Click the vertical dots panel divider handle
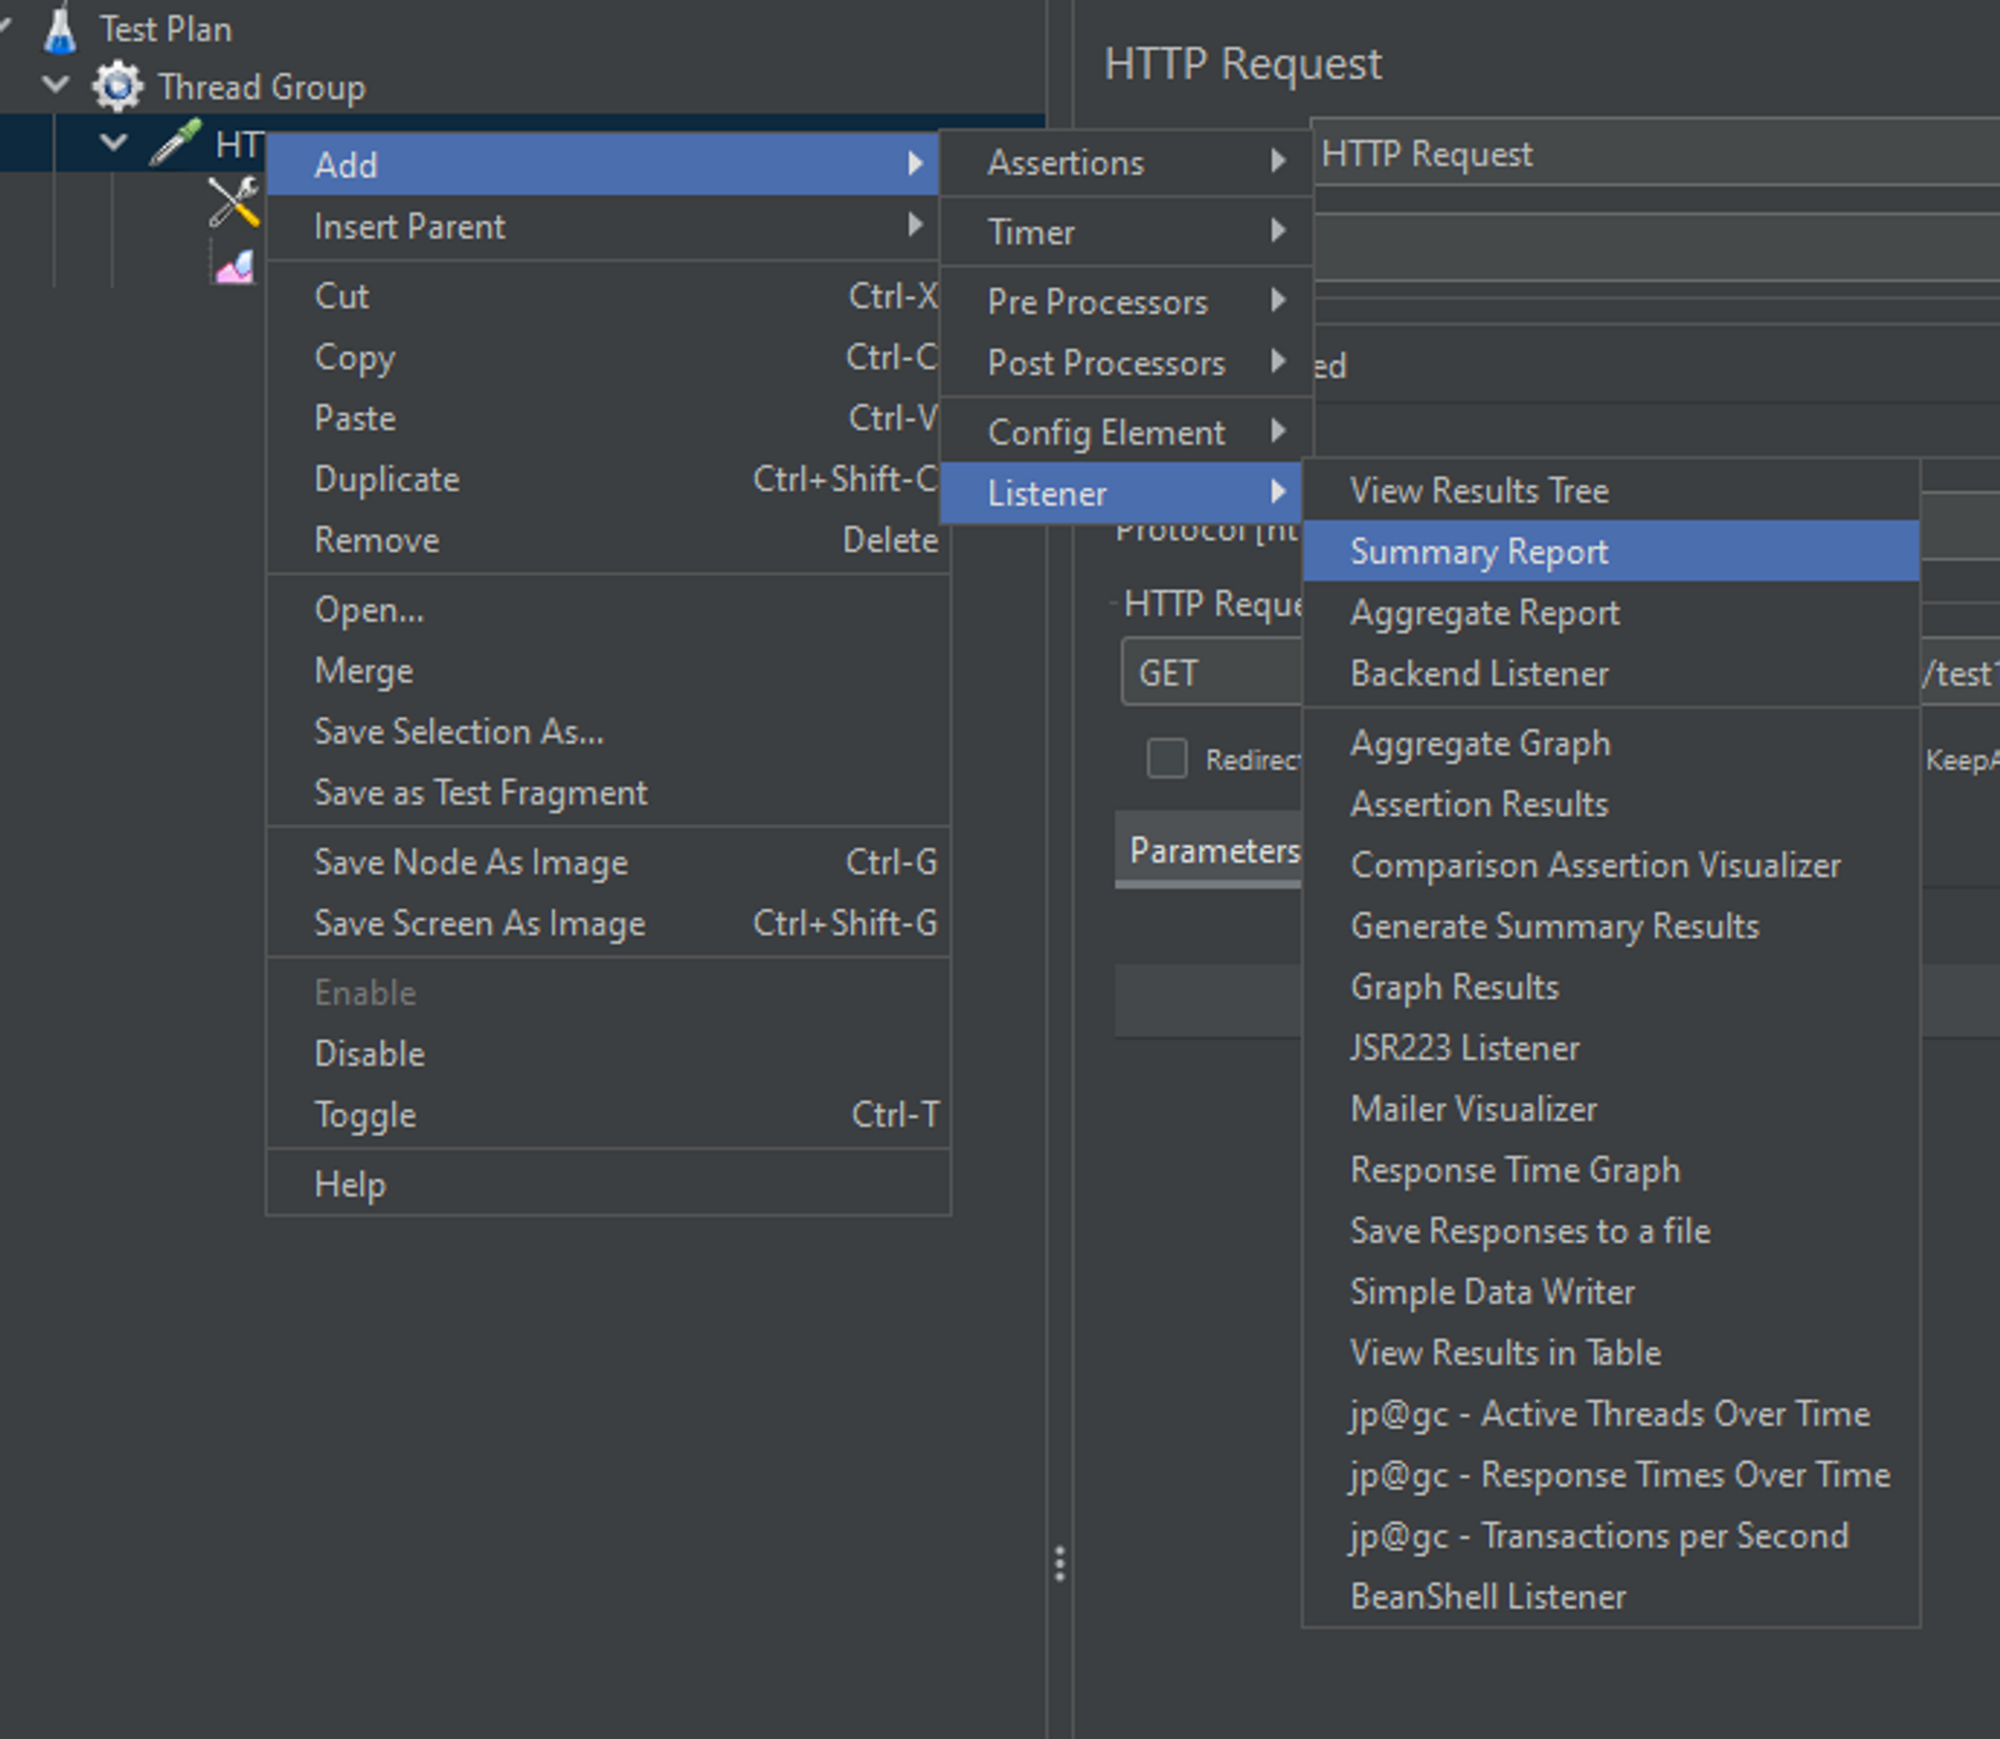Screen dimensions: 2000x1739 (x=1059, y=1563)
